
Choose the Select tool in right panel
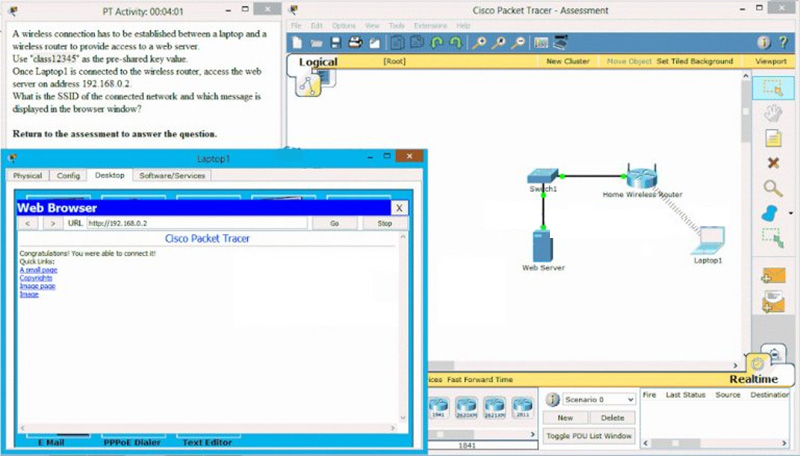click(773, 88)
